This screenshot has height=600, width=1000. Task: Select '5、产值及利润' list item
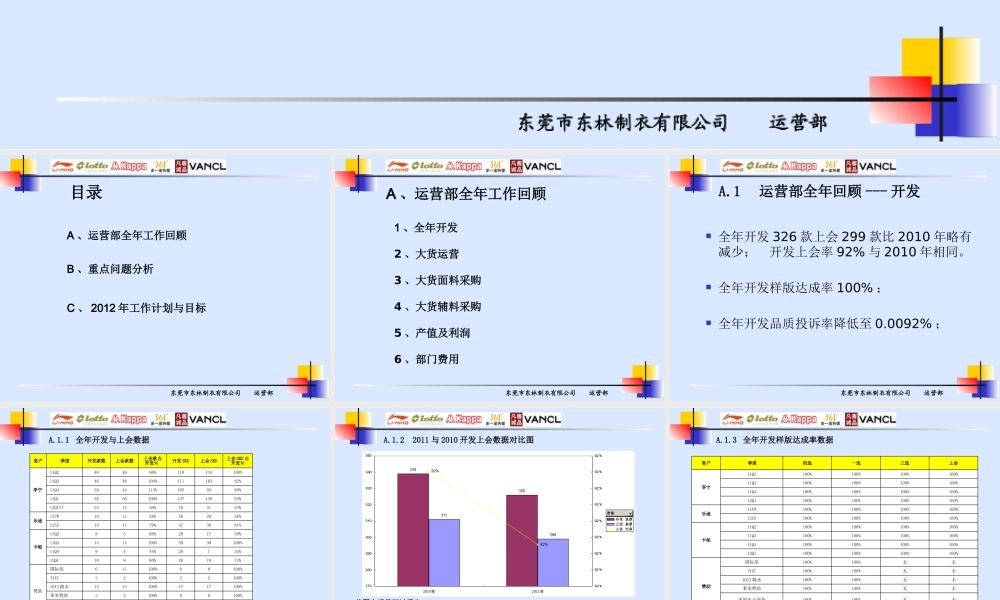tap(432, 333)
